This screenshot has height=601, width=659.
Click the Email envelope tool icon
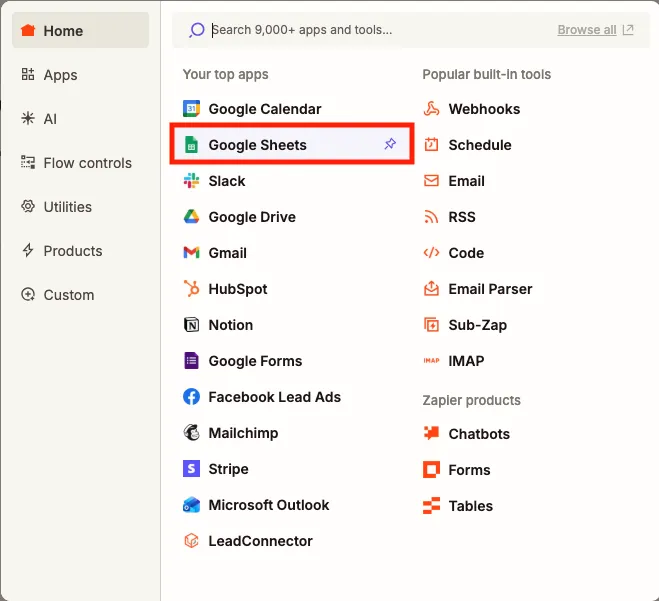(431, 181)
